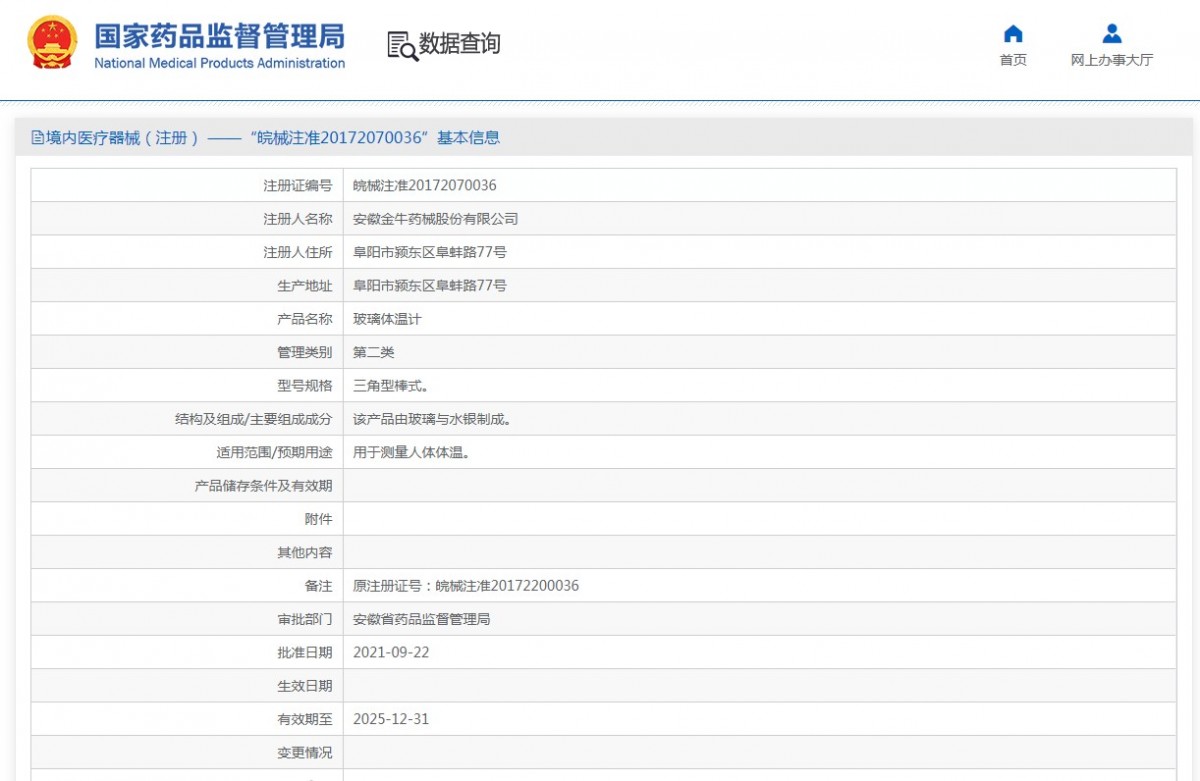Select the 产品储存条件及有效期 label
The height and width of the screenshot is (781, 1200).
coord(263,486)
